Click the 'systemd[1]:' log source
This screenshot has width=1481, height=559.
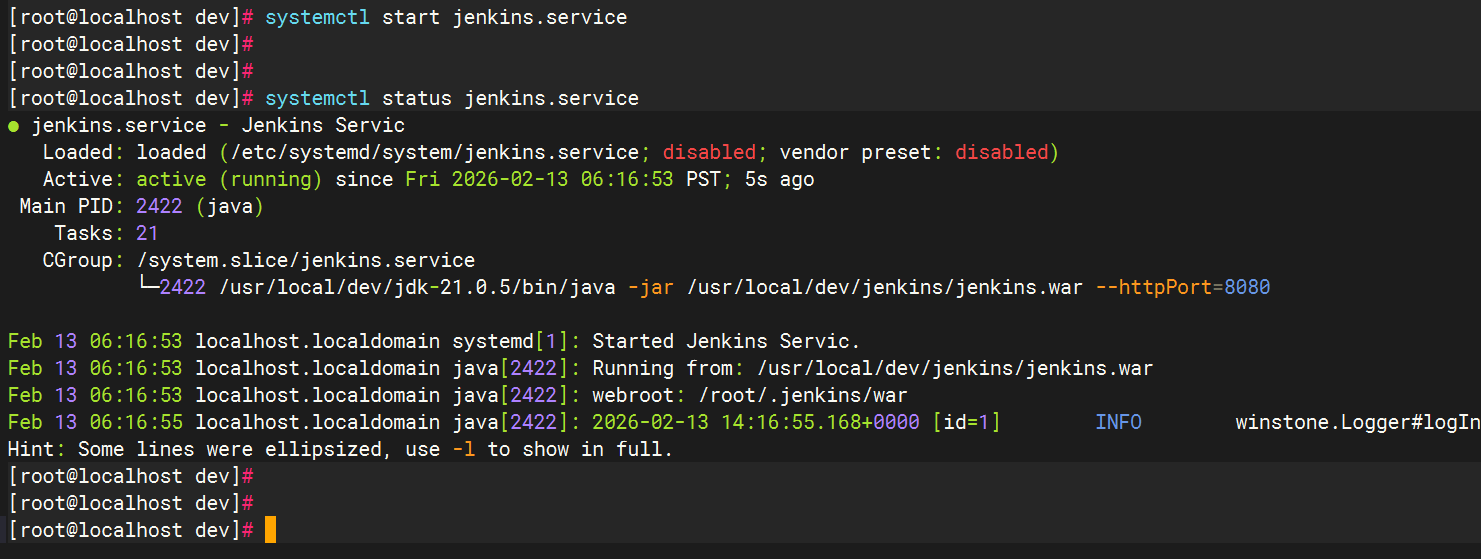517,341
